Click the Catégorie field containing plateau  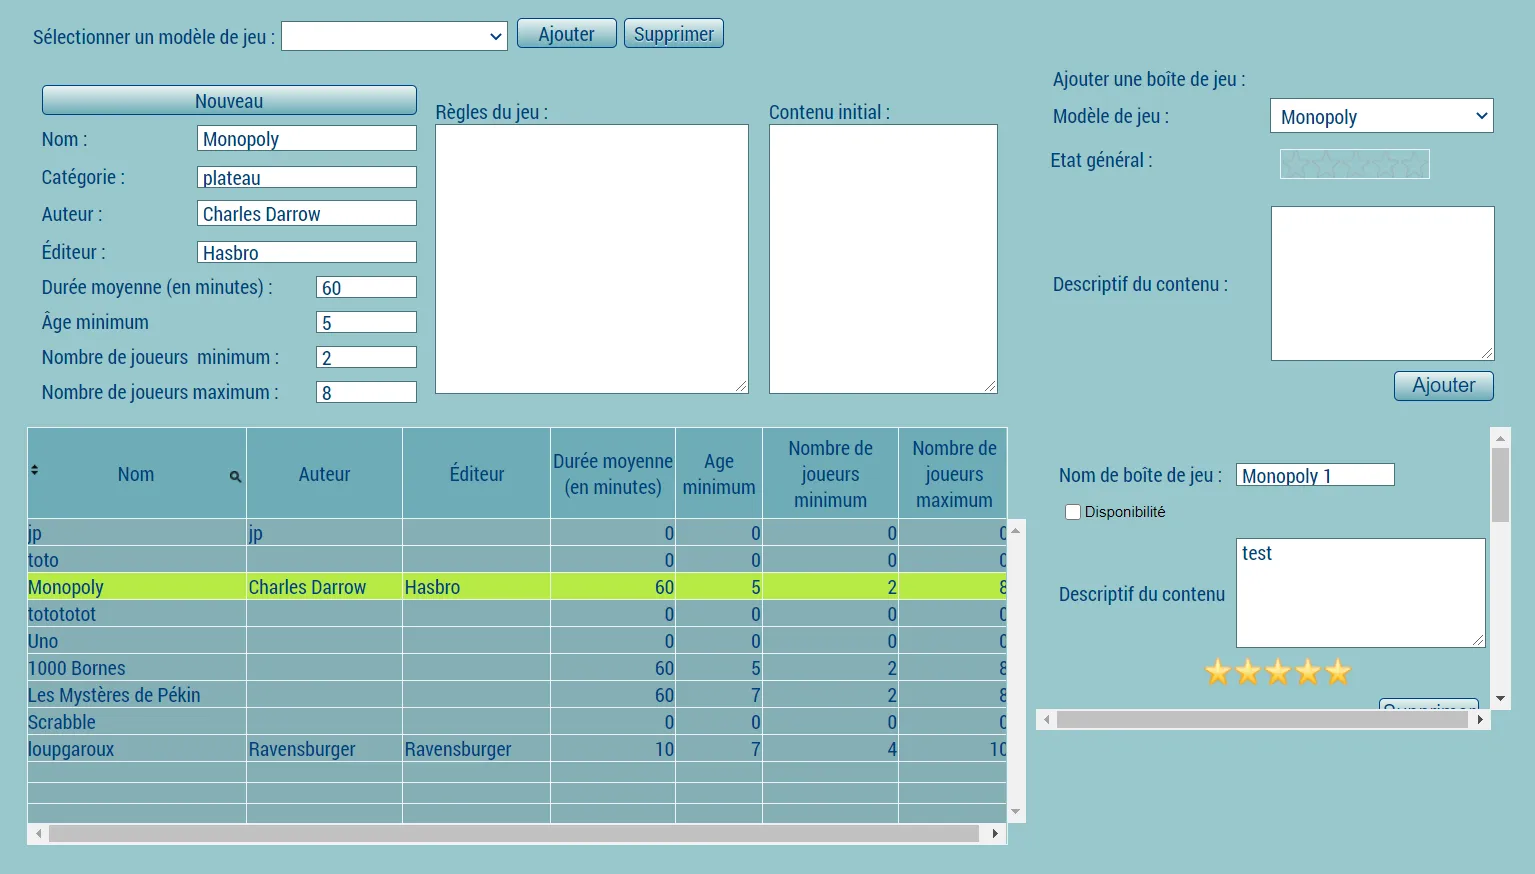point(307,177)
